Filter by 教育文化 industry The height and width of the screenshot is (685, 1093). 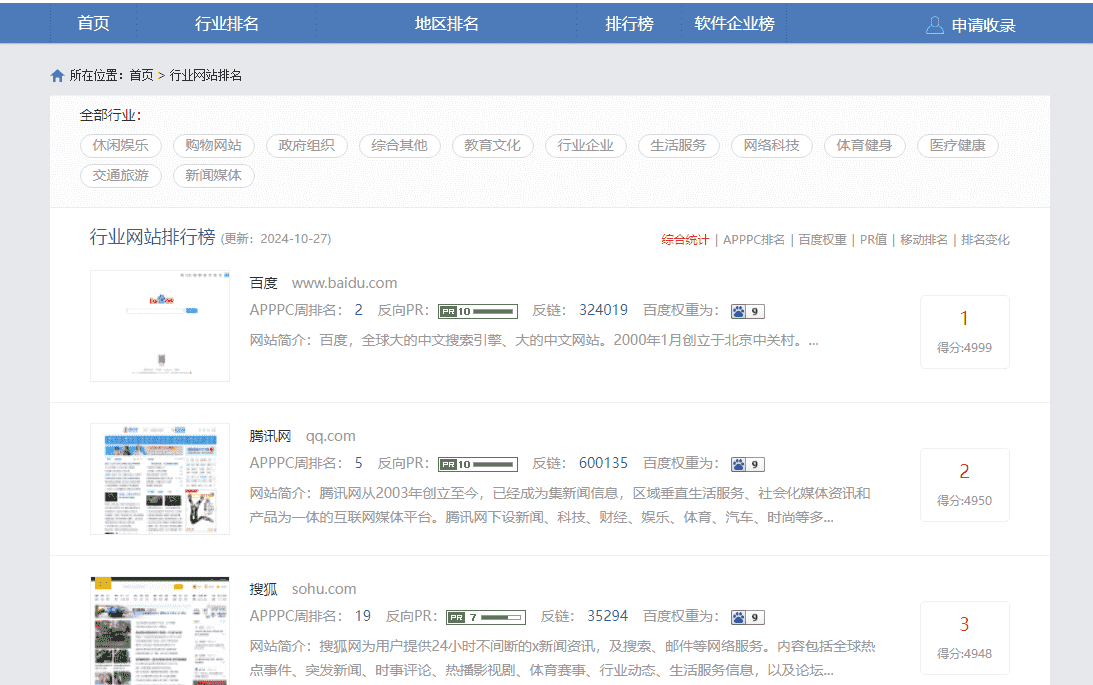493,146
